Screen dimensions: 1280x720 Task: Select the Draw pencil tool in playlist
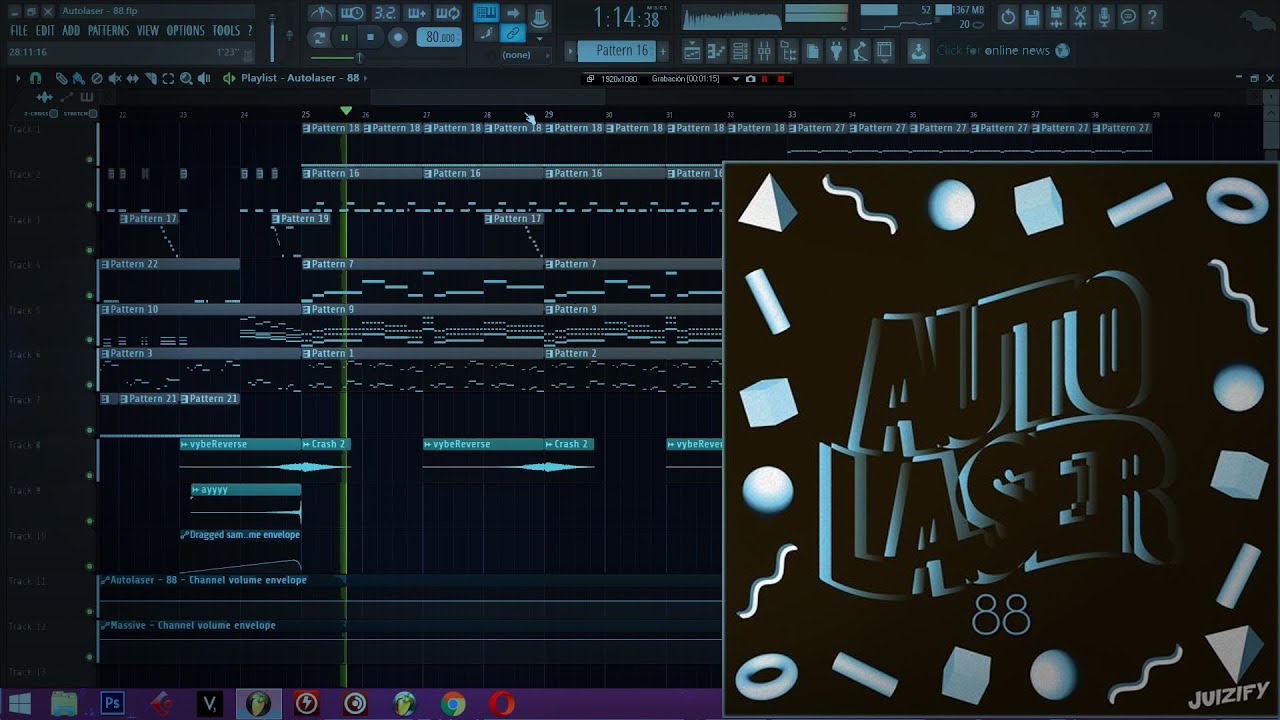61,78
